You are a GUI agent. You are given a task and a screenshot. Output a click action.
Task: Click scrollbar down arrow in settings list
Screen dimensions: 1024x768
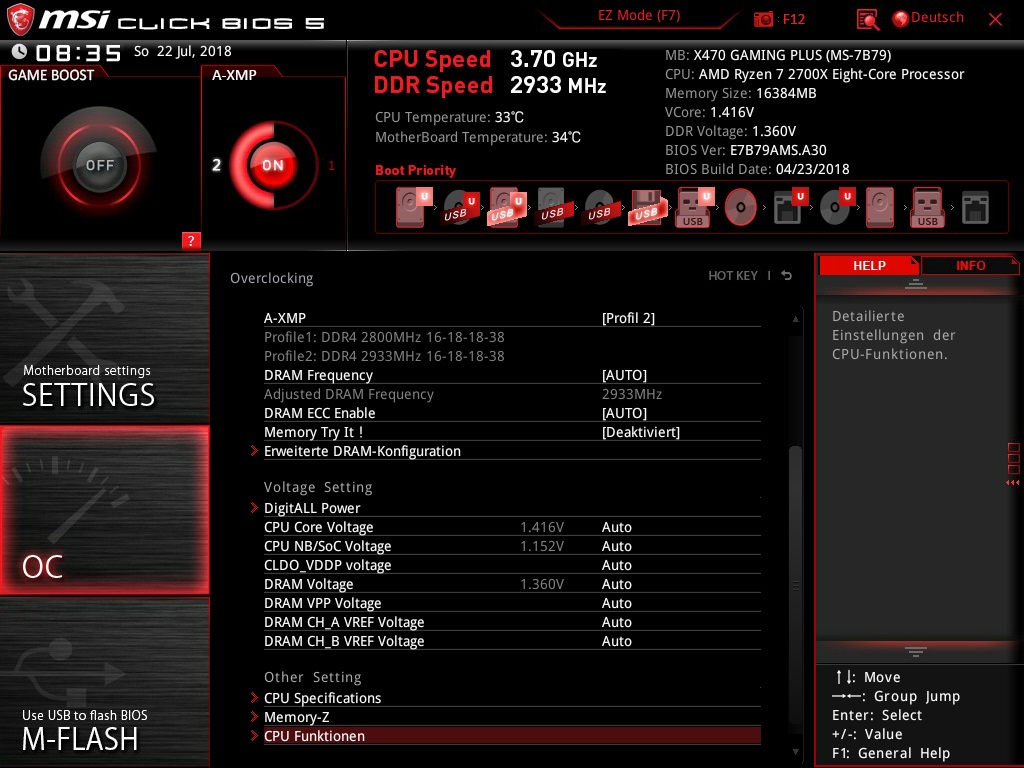click(x=795, y=752)
